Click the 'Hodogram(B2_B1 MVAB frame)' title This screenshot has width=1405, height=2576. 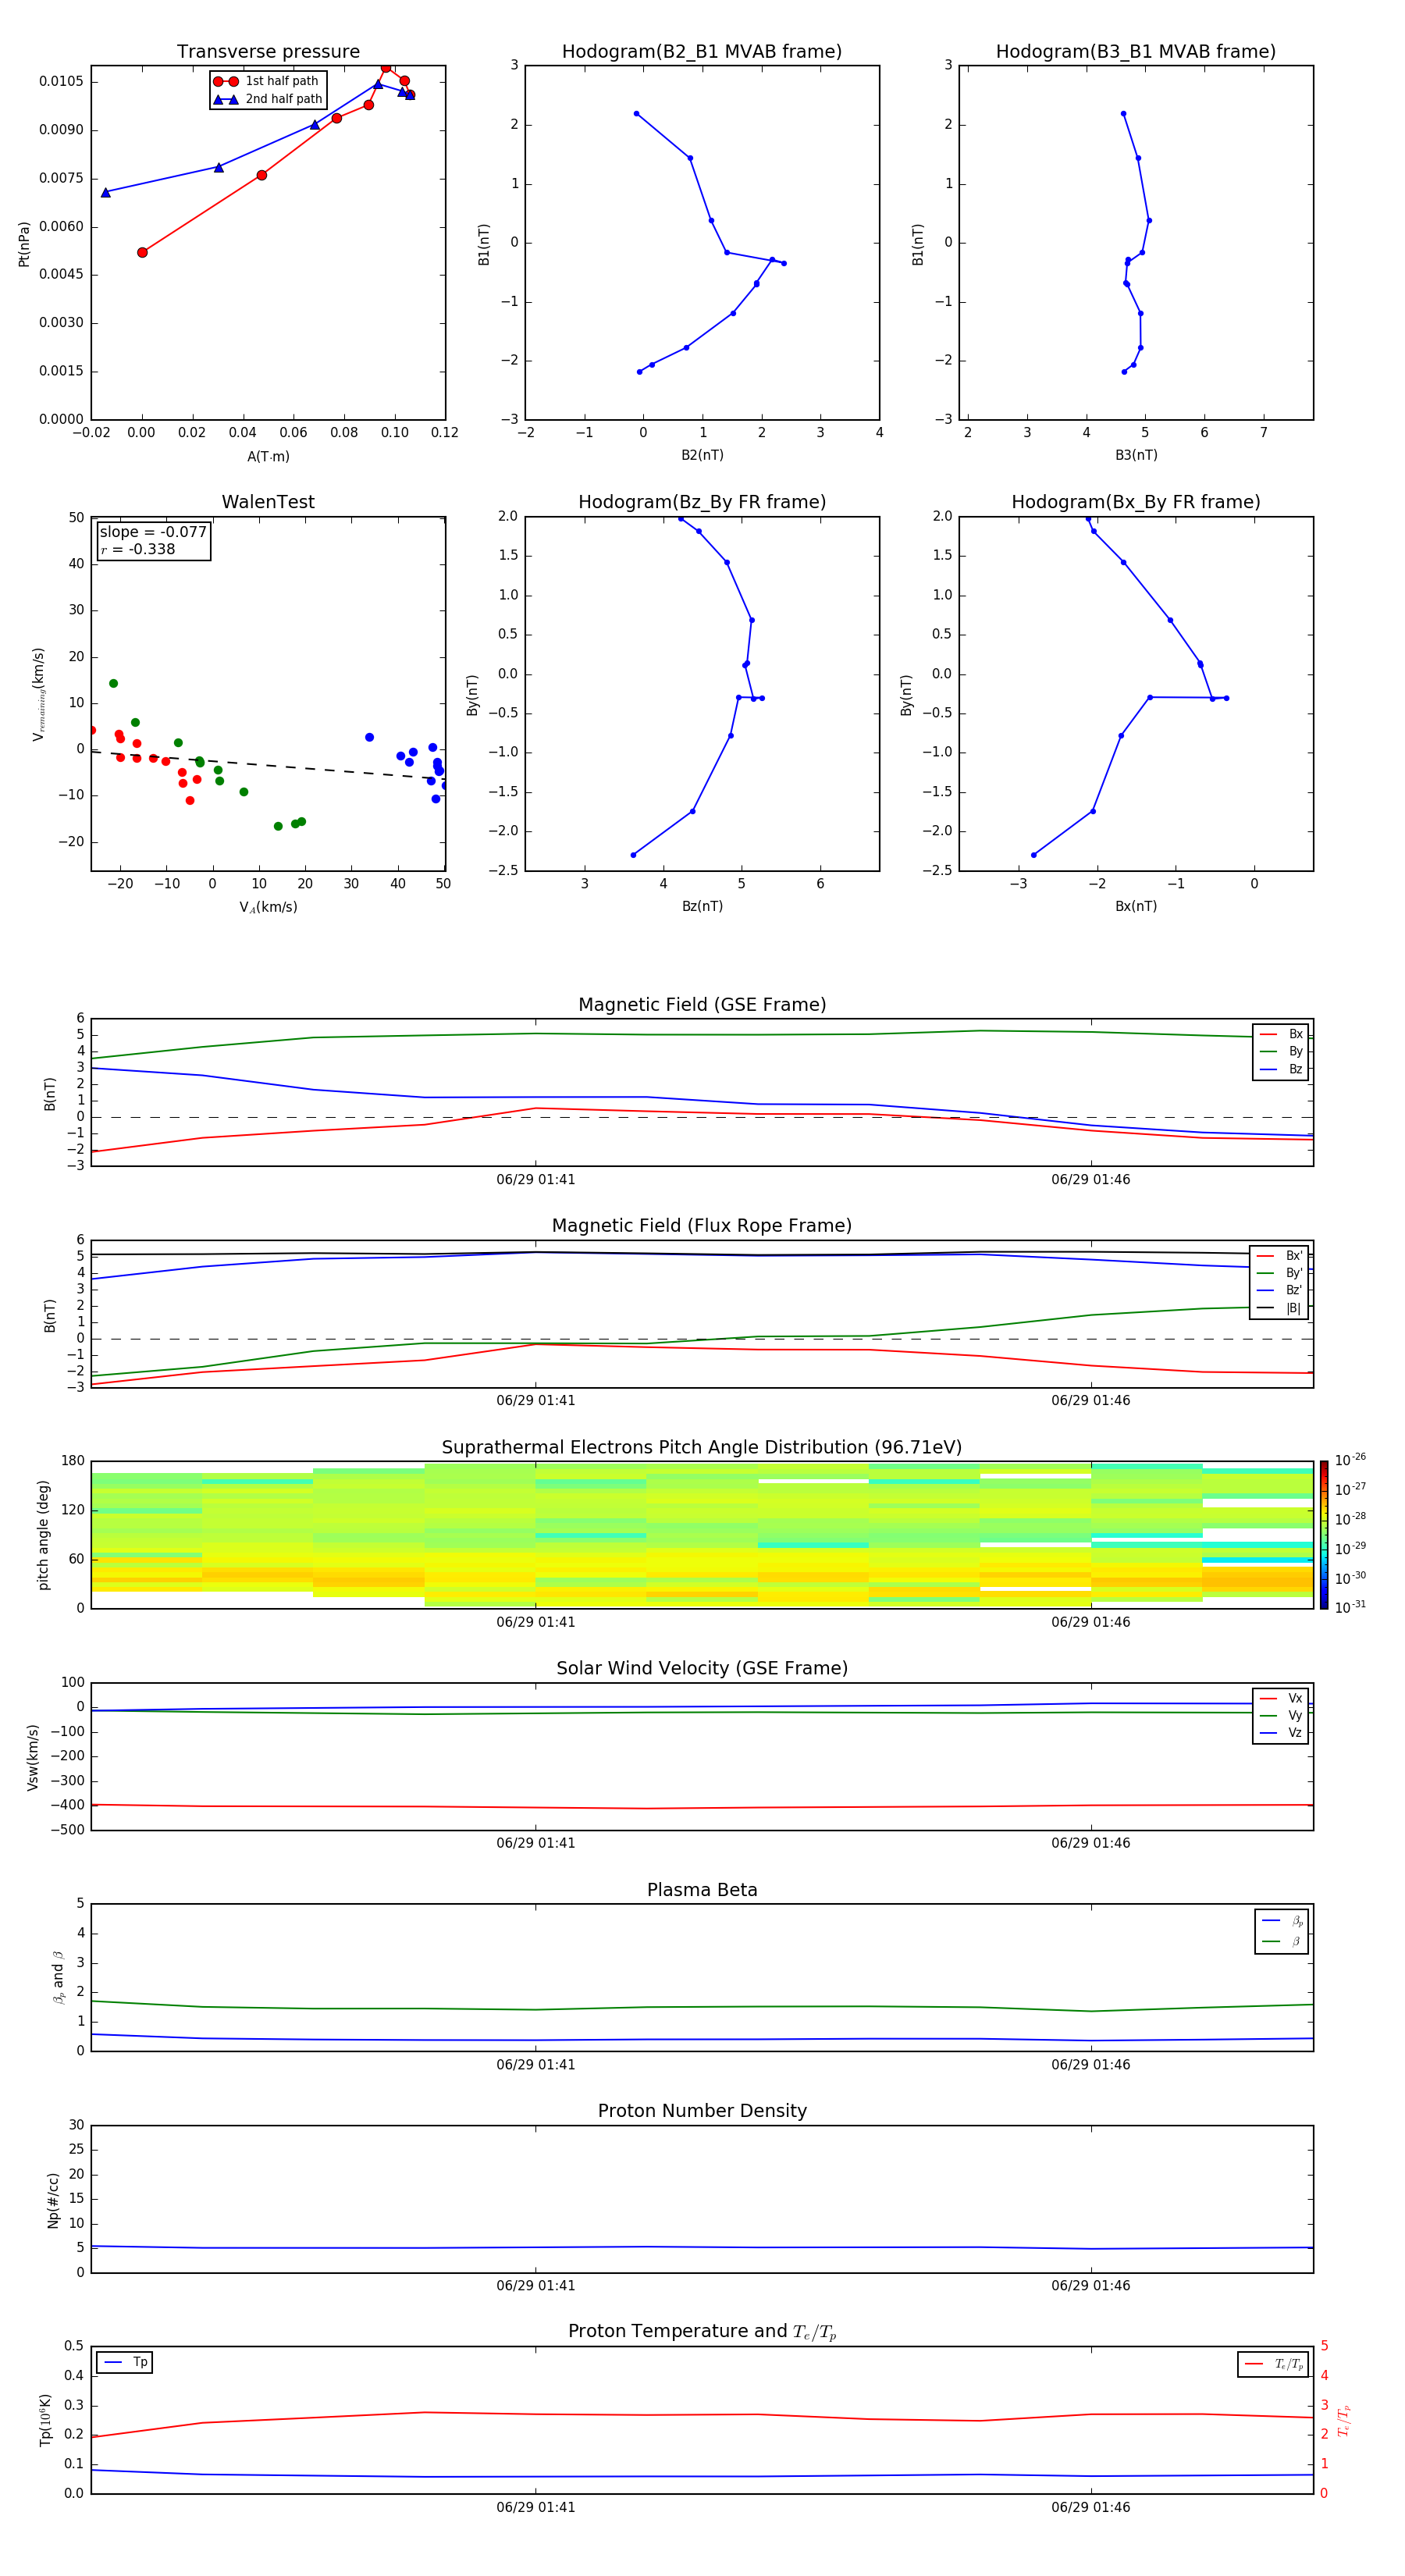pyautogui.click(x=702, y=52)
